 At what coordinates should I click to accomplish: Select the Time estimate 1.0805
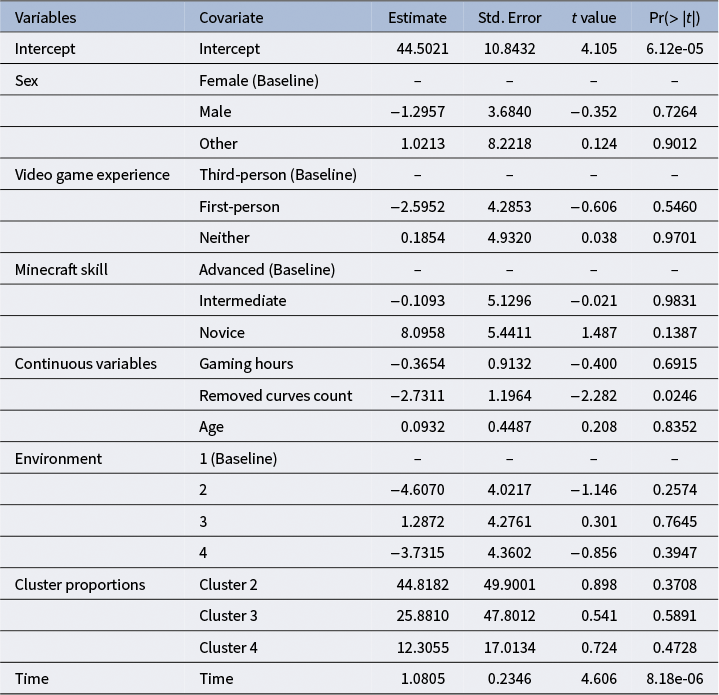tap(423, 679)
